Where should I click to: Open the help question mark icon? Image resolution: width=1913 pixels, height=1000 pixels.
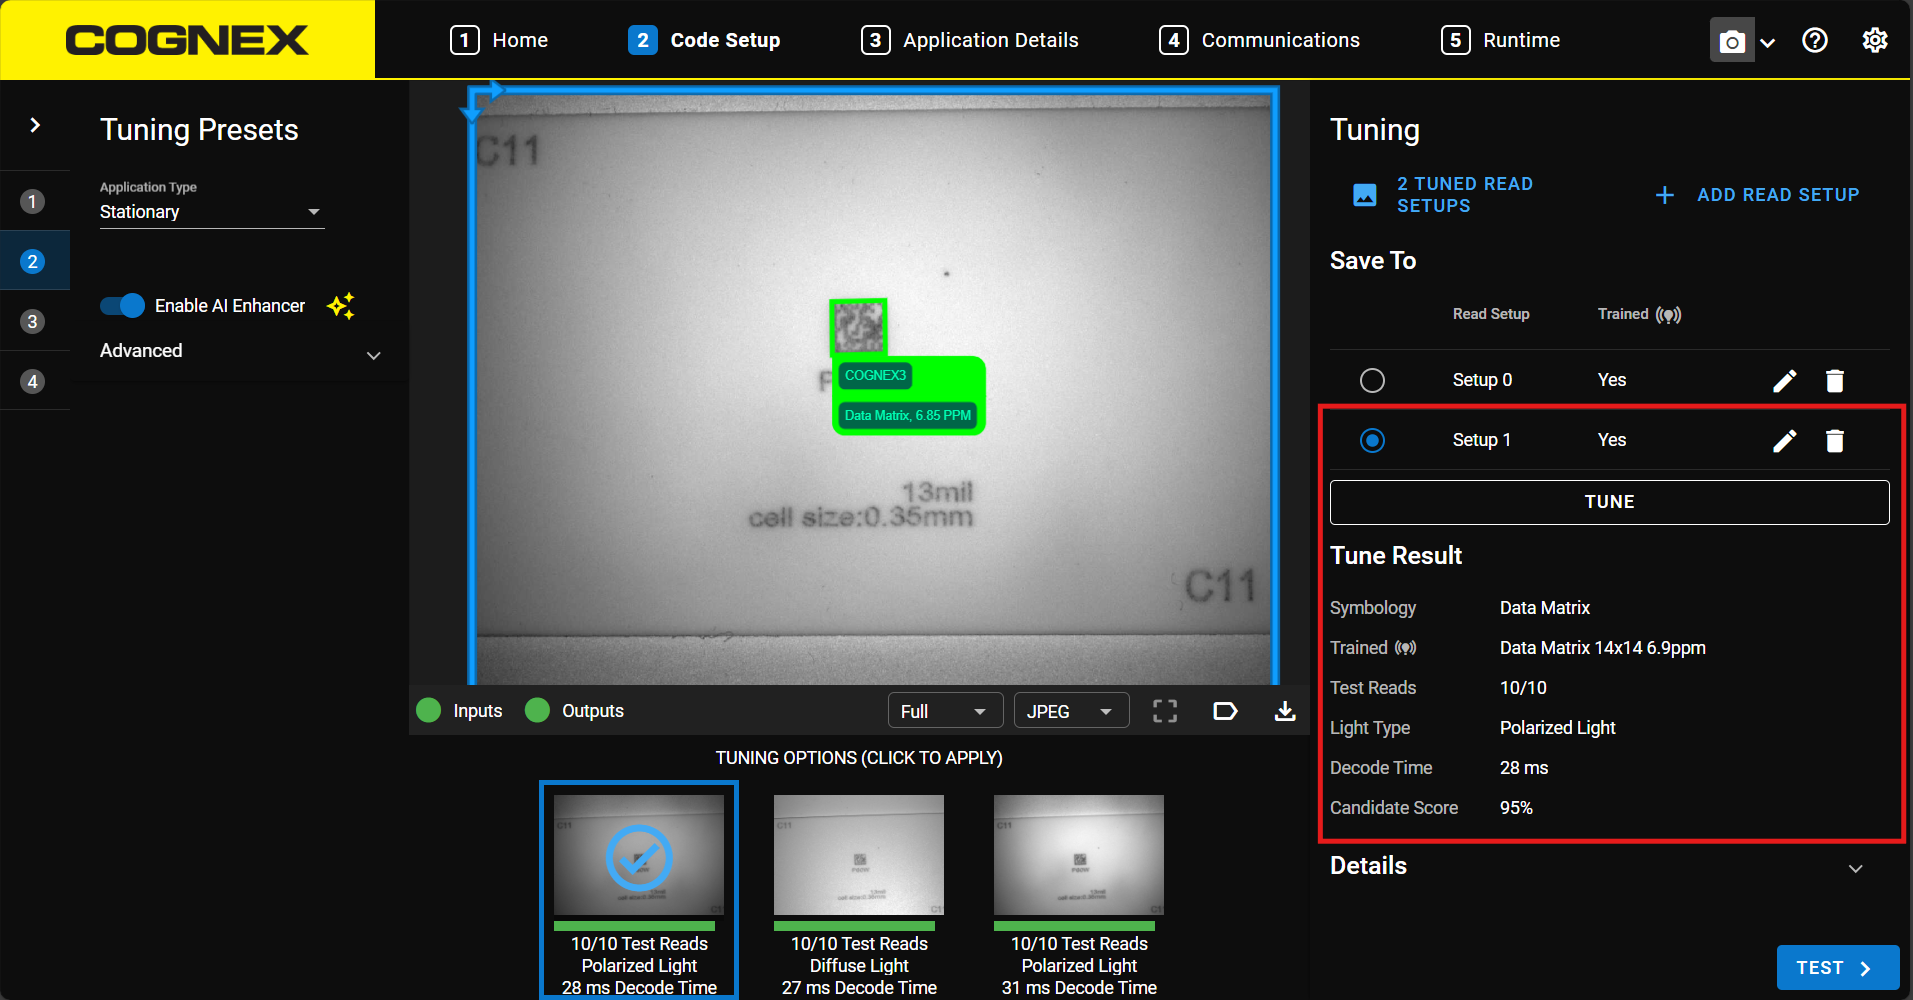[1814, 40]
